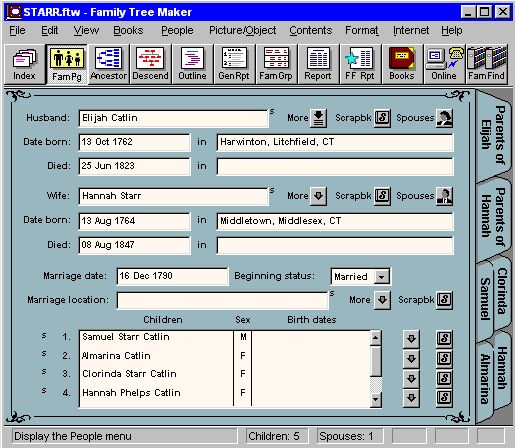The height and width of the screenshot is (448, 515).
Task: Select child row Samuel Starr Catlin
Action: (156, 337)
